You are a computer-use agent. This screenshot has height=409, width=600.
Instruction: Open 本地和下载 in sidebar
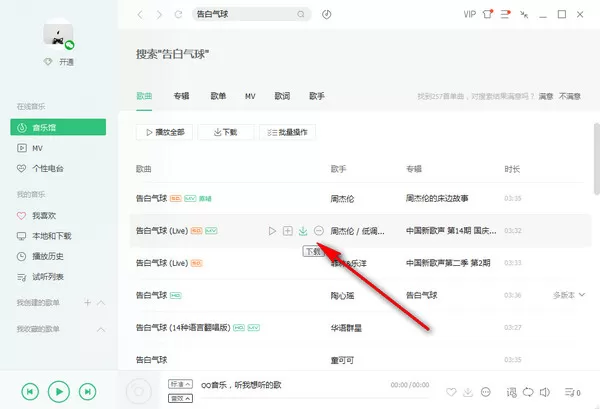44,236
